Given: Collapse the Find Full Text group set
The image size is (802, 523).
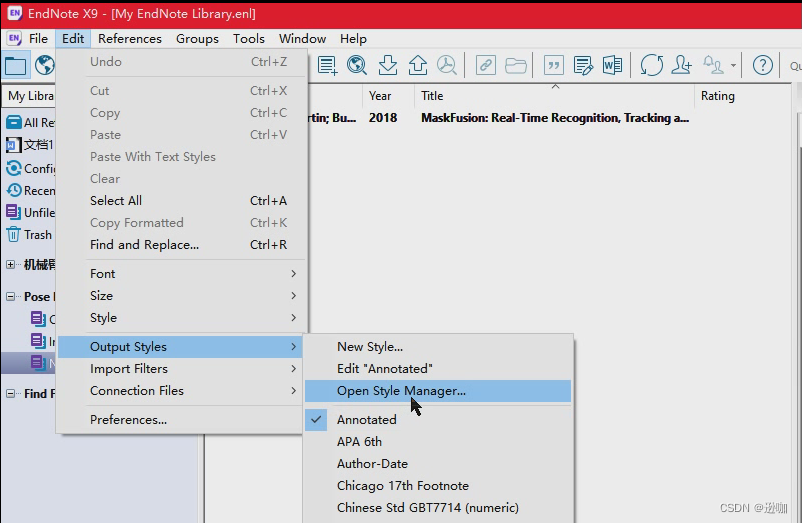Looking at the screenshot, I should tap(10, 393).
